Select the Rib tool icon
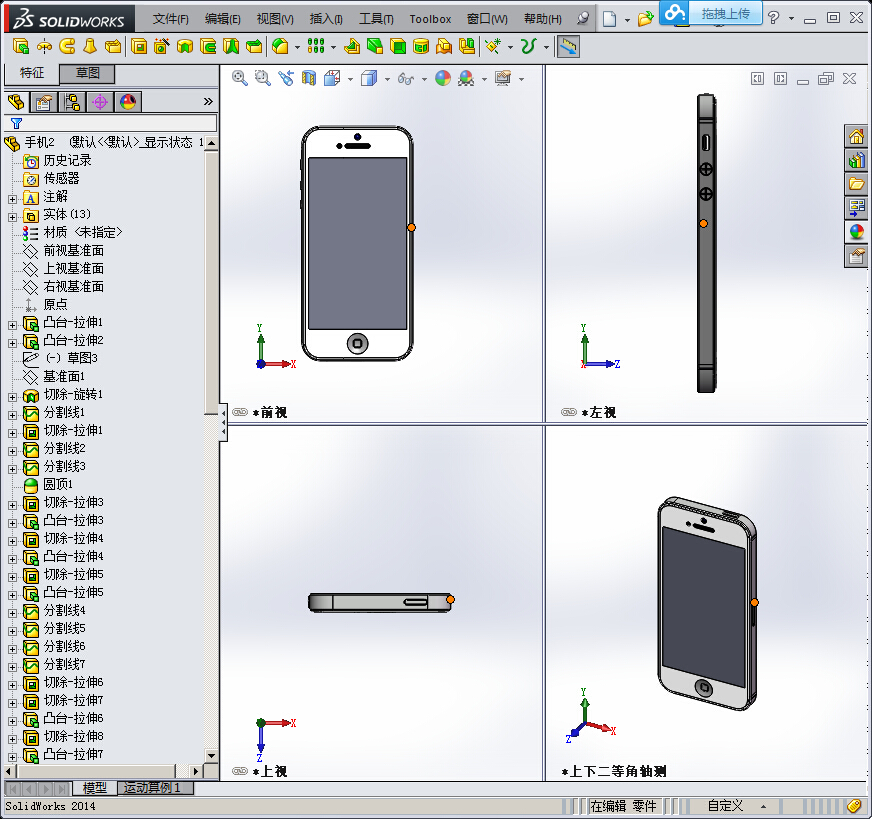 pyautogui.click(x=352, y=47)
